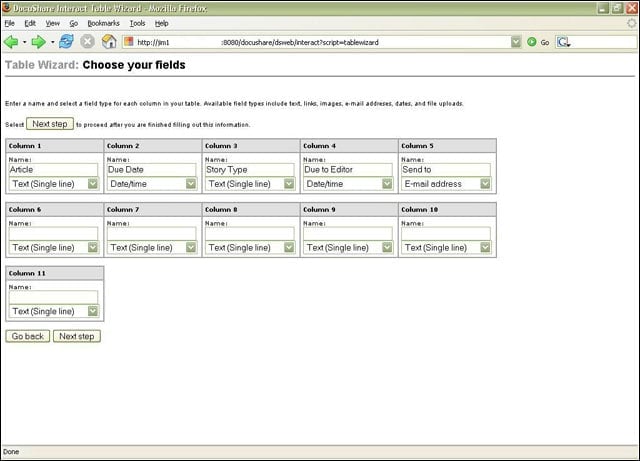Screen dimensions: 640x461
Task: Click the green Forward arrow icon
Action: [x=39, y=42]
